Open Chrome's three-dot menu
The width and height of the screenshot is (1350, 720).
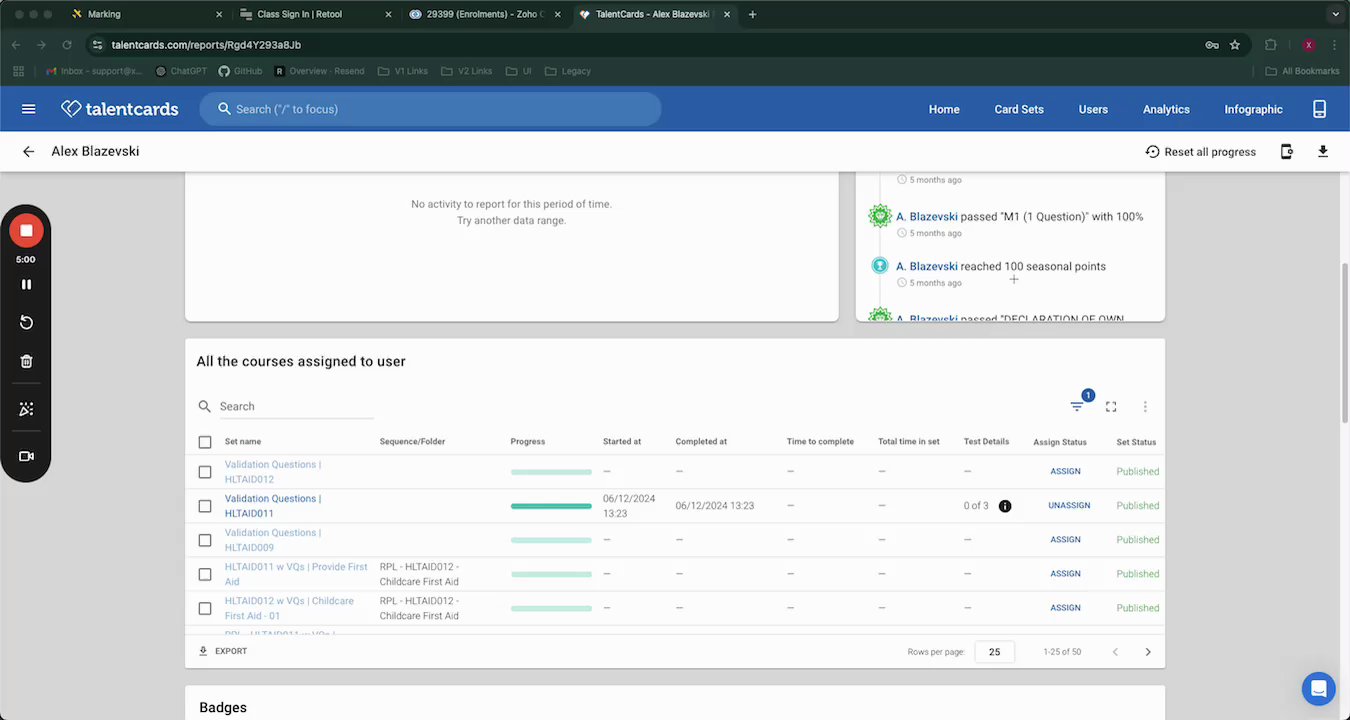1335,45
